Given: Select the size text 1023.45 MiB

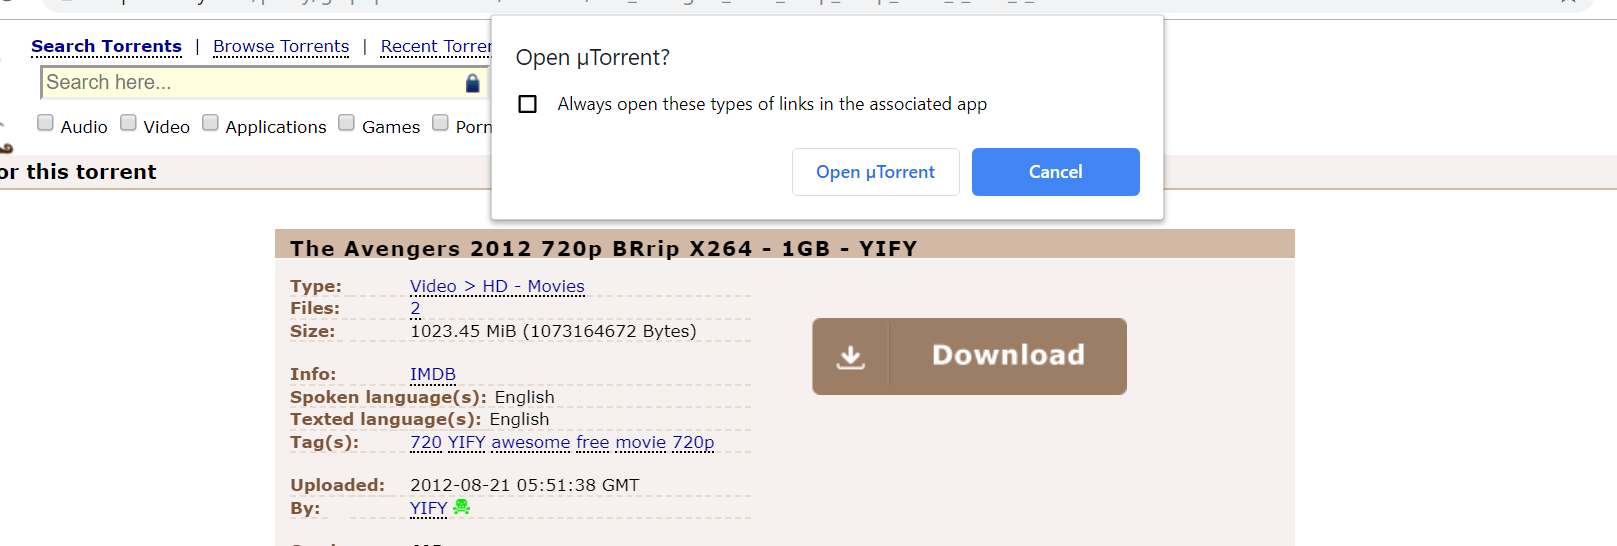Looking at the screenshot, I should pos(553,331).
